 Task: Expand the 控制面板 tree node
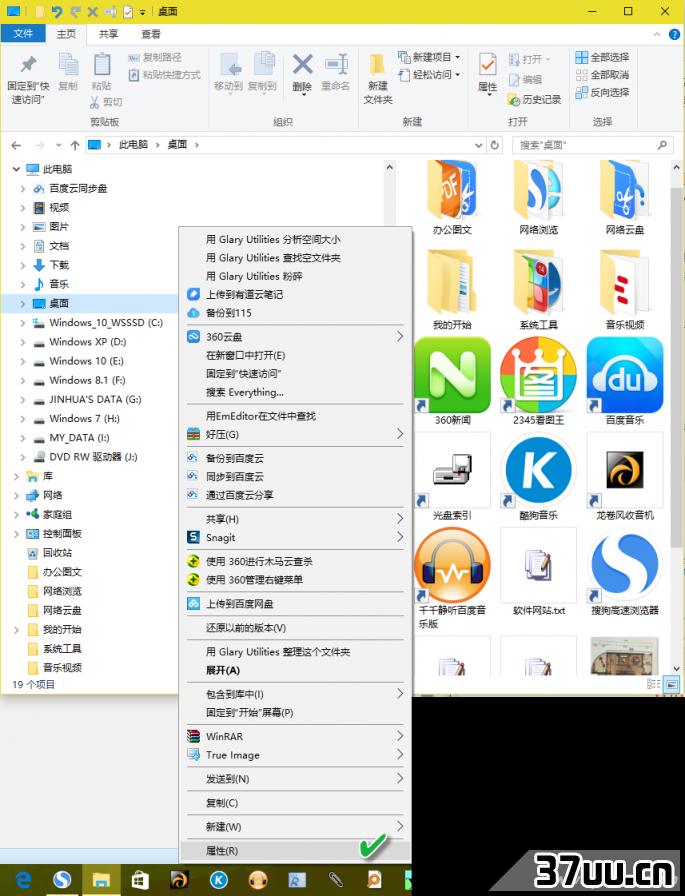tap(16, 534)
